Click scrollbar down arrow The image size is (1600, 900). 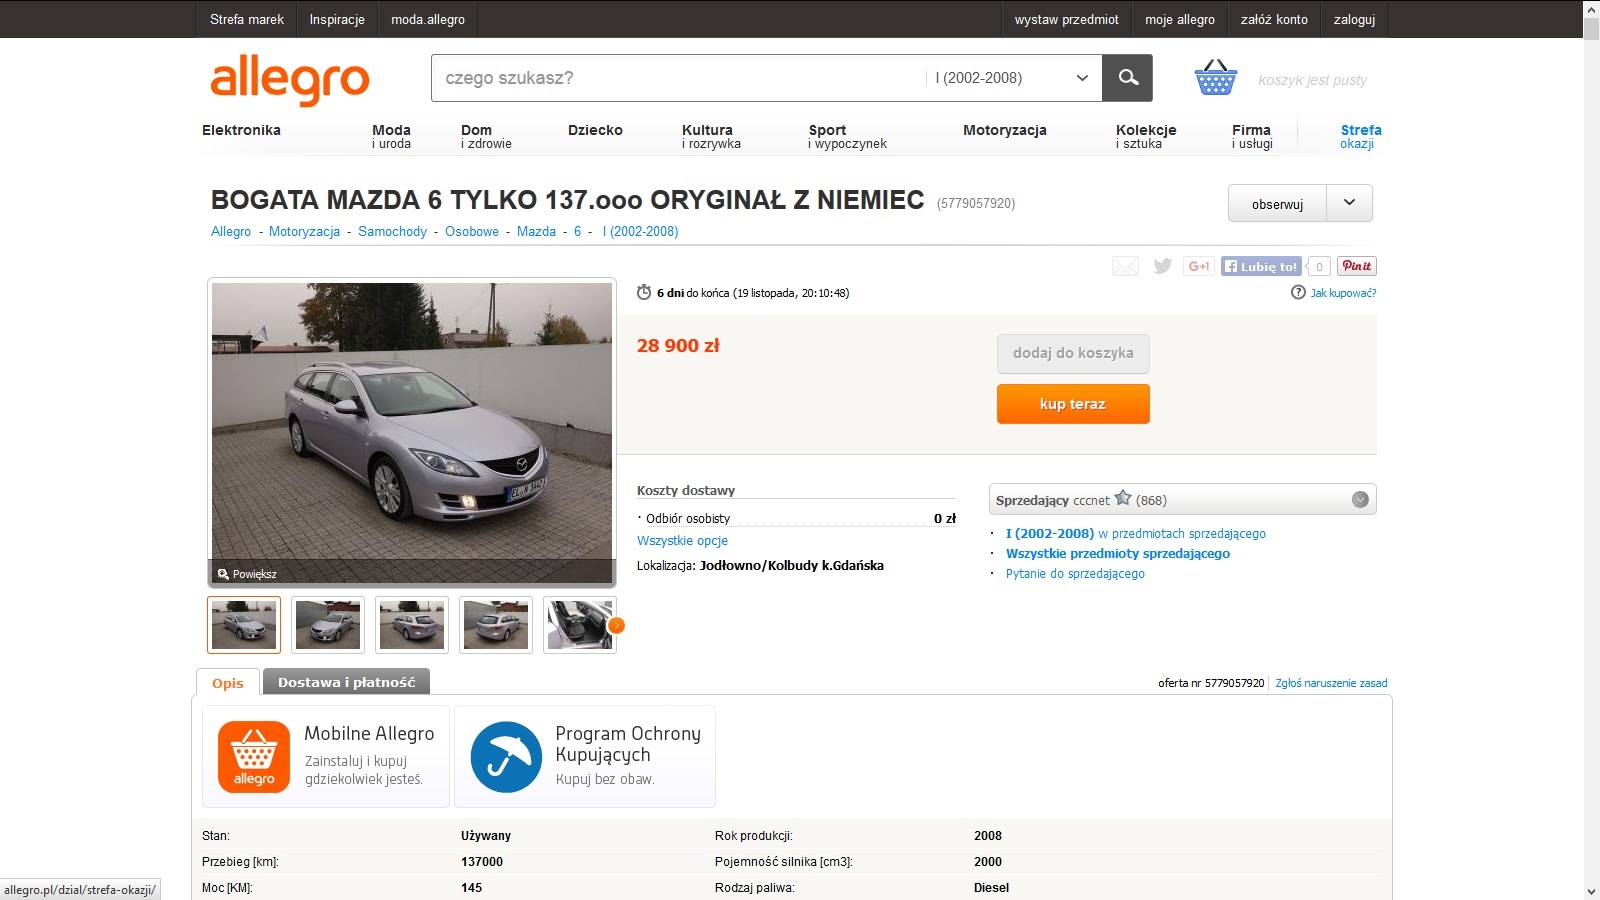1591,890
